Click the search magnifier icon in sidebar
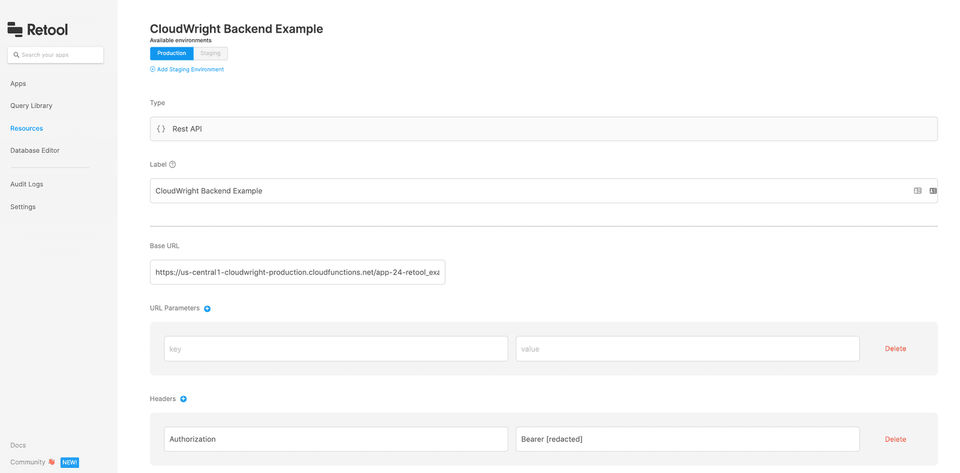This screenshot has height=473, width=960. (17, 55)
